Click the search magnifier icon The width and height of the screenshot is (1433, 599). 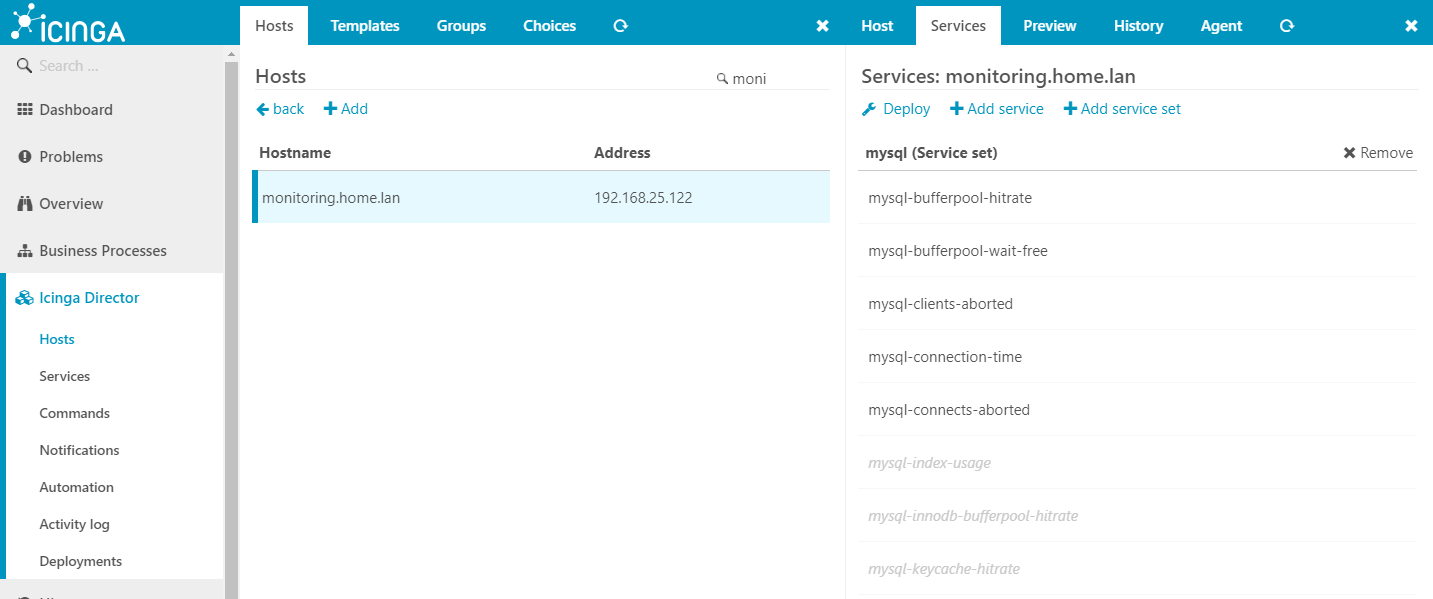click(x=24, y=65)
